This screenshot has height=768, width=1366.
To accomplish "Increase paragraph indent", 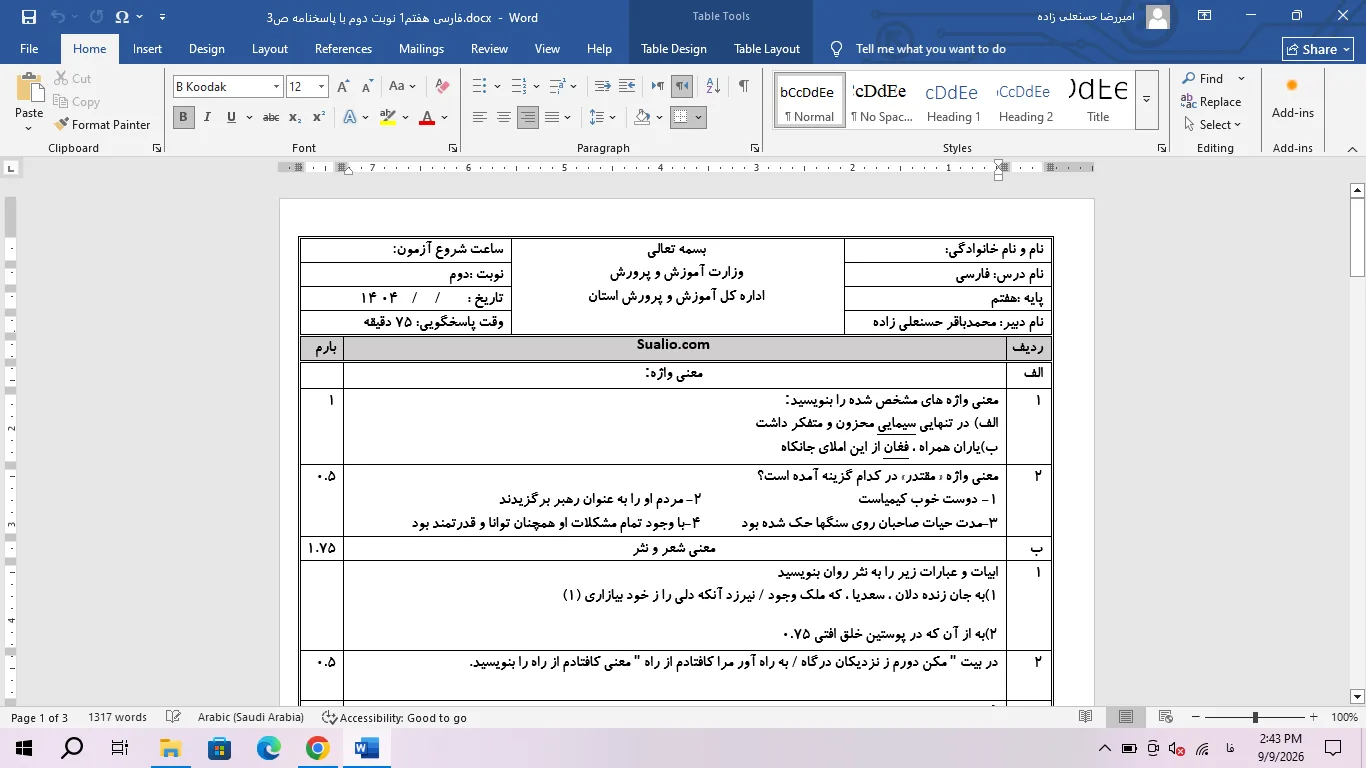I will coord(629,87).
